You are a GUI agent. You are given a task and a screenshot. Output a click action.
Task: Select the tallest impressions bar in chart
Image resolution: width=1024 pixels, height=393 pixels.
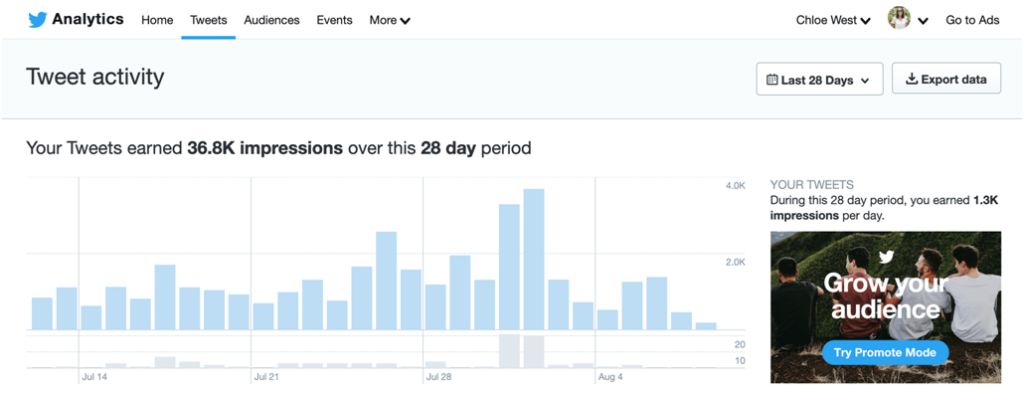pyautogui.click(x=534, y=259)
